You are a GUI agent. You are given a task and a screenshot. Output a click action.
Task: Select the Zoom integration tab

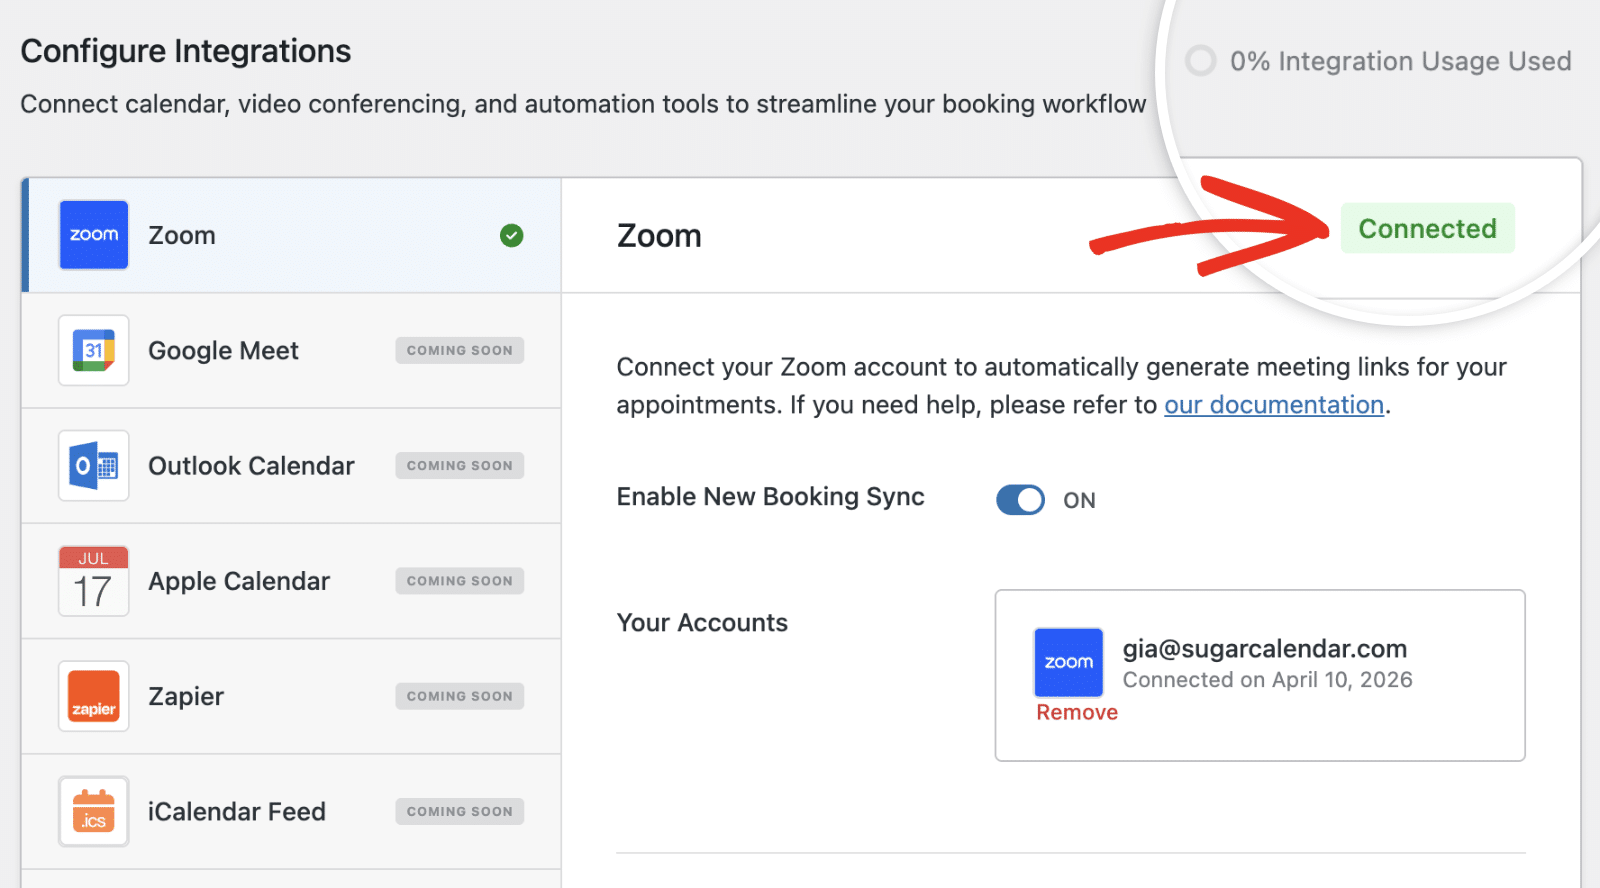(x=291, y=235)
